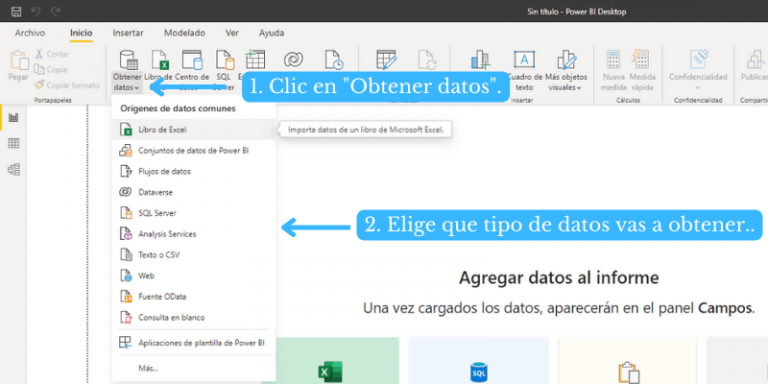Choose Dataverse from the dropdown list

tap(194, 192)
